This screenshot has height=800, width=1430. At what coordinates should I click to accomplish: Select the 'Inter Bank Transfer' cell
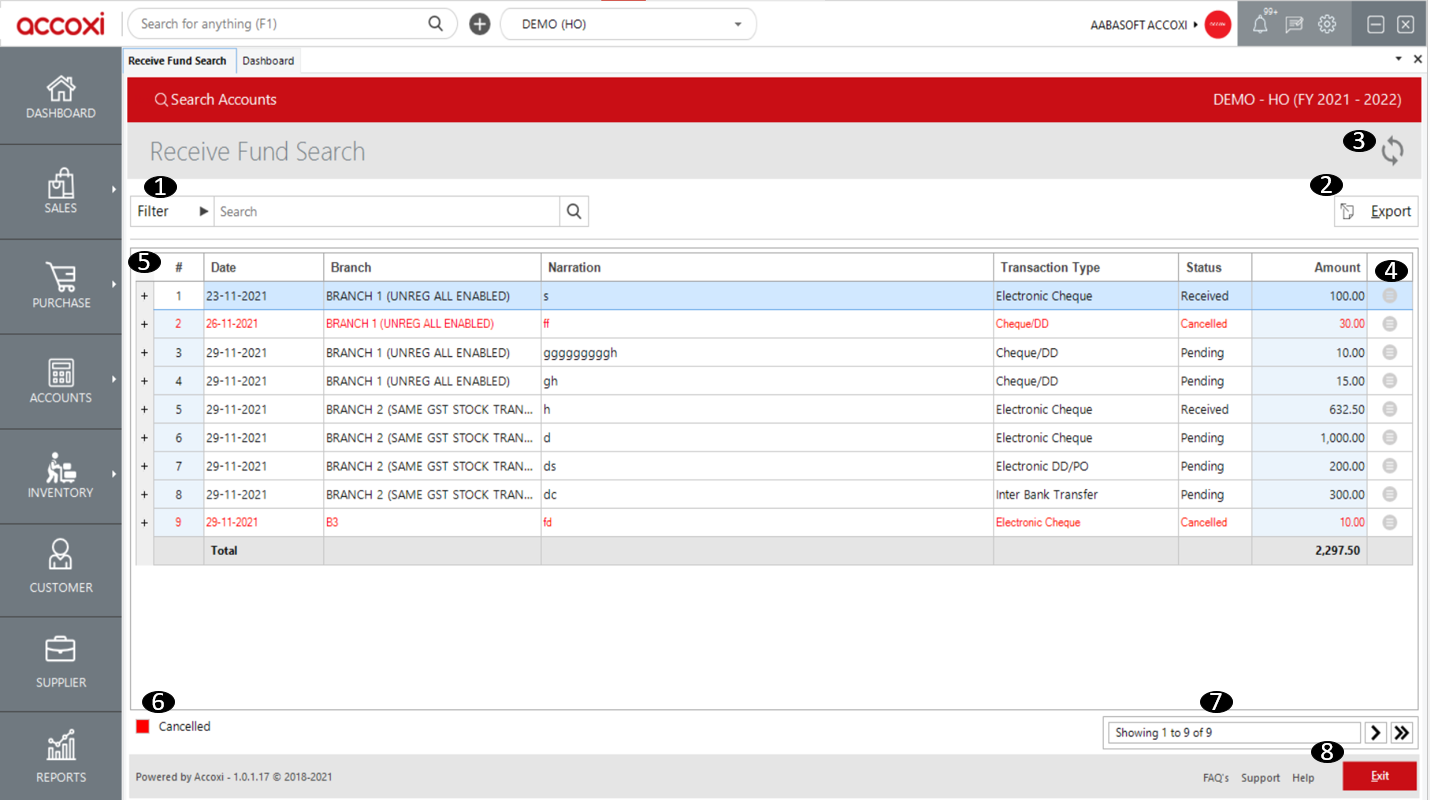pyautogui.click(x=1086, y=494)
